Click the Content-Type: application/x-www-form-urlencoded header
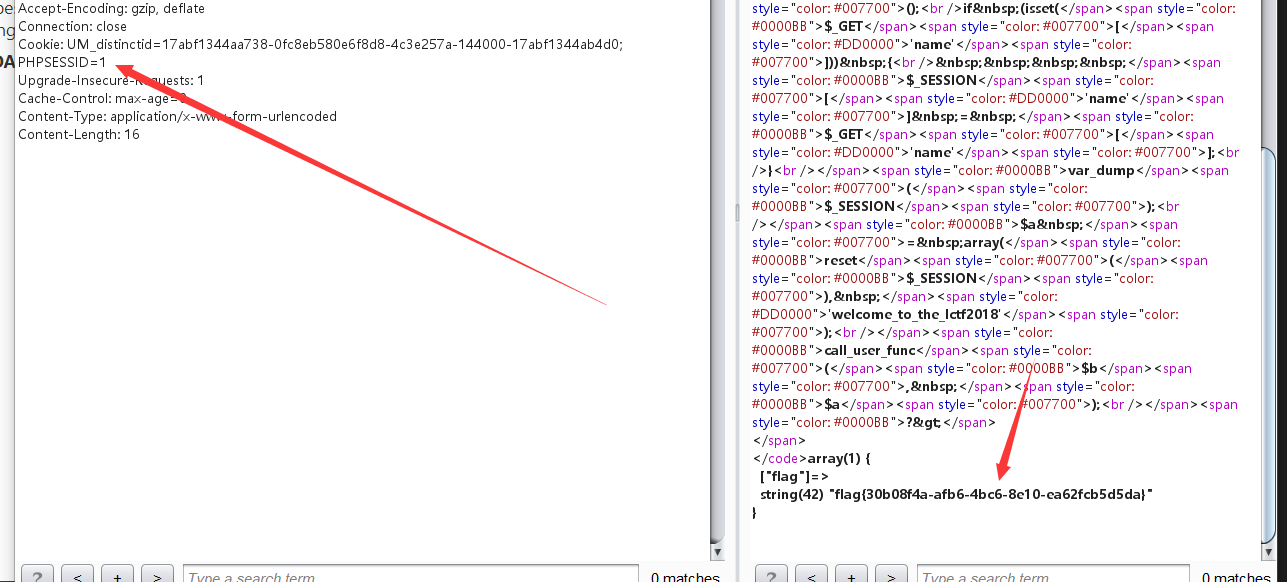Viewport: 1287px width, 582px height. pos(177,116)
